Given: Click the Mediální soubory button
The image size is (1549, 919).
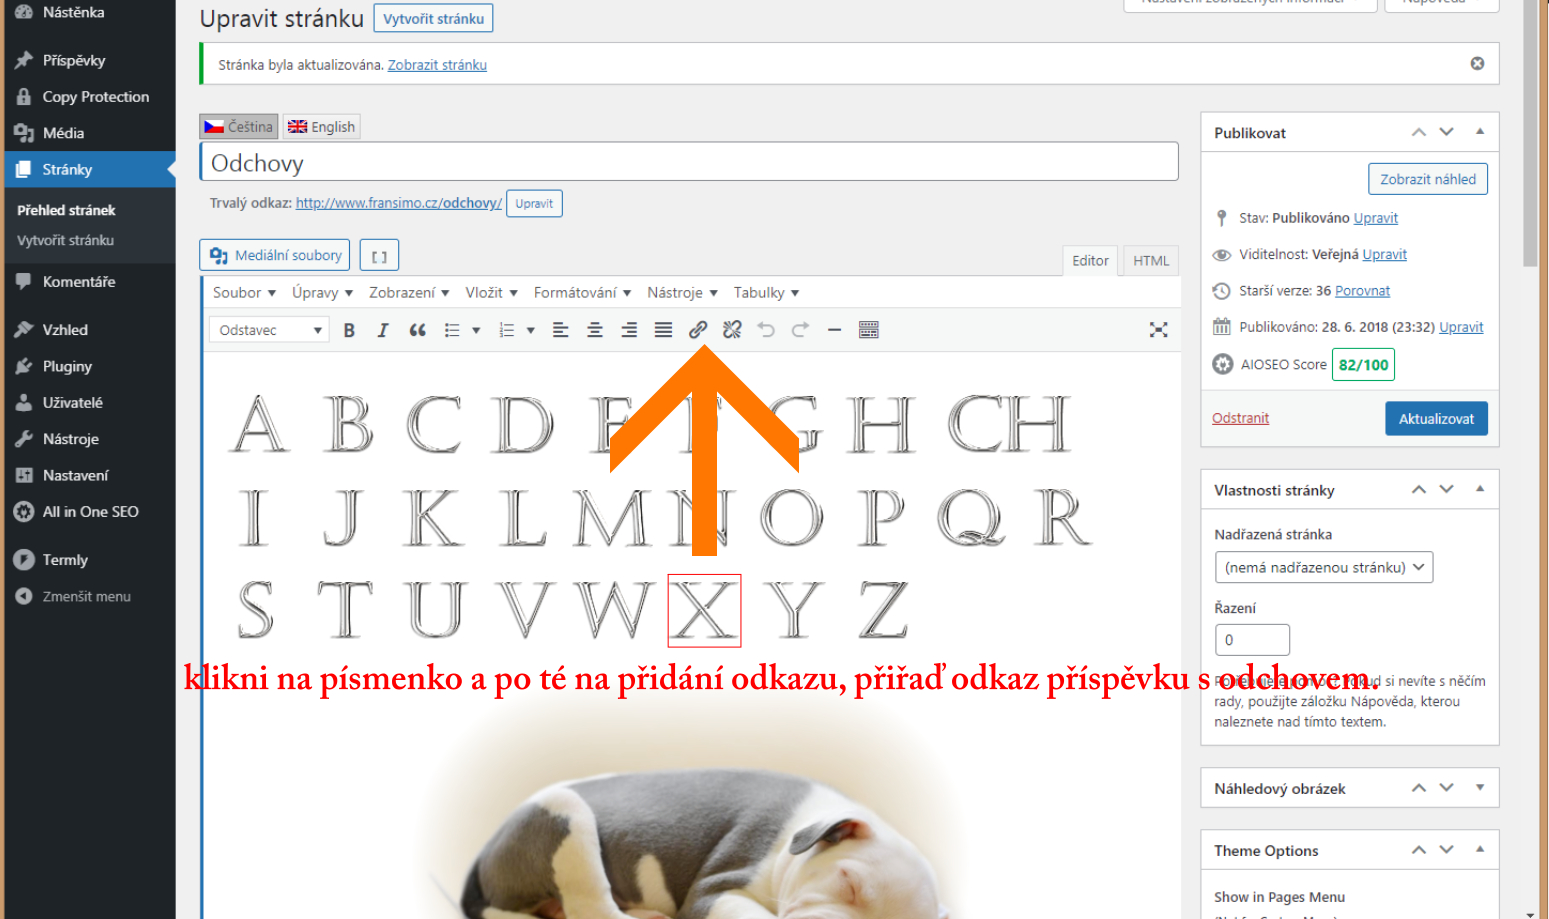Looking at the screenshot, I should (275, 255).
